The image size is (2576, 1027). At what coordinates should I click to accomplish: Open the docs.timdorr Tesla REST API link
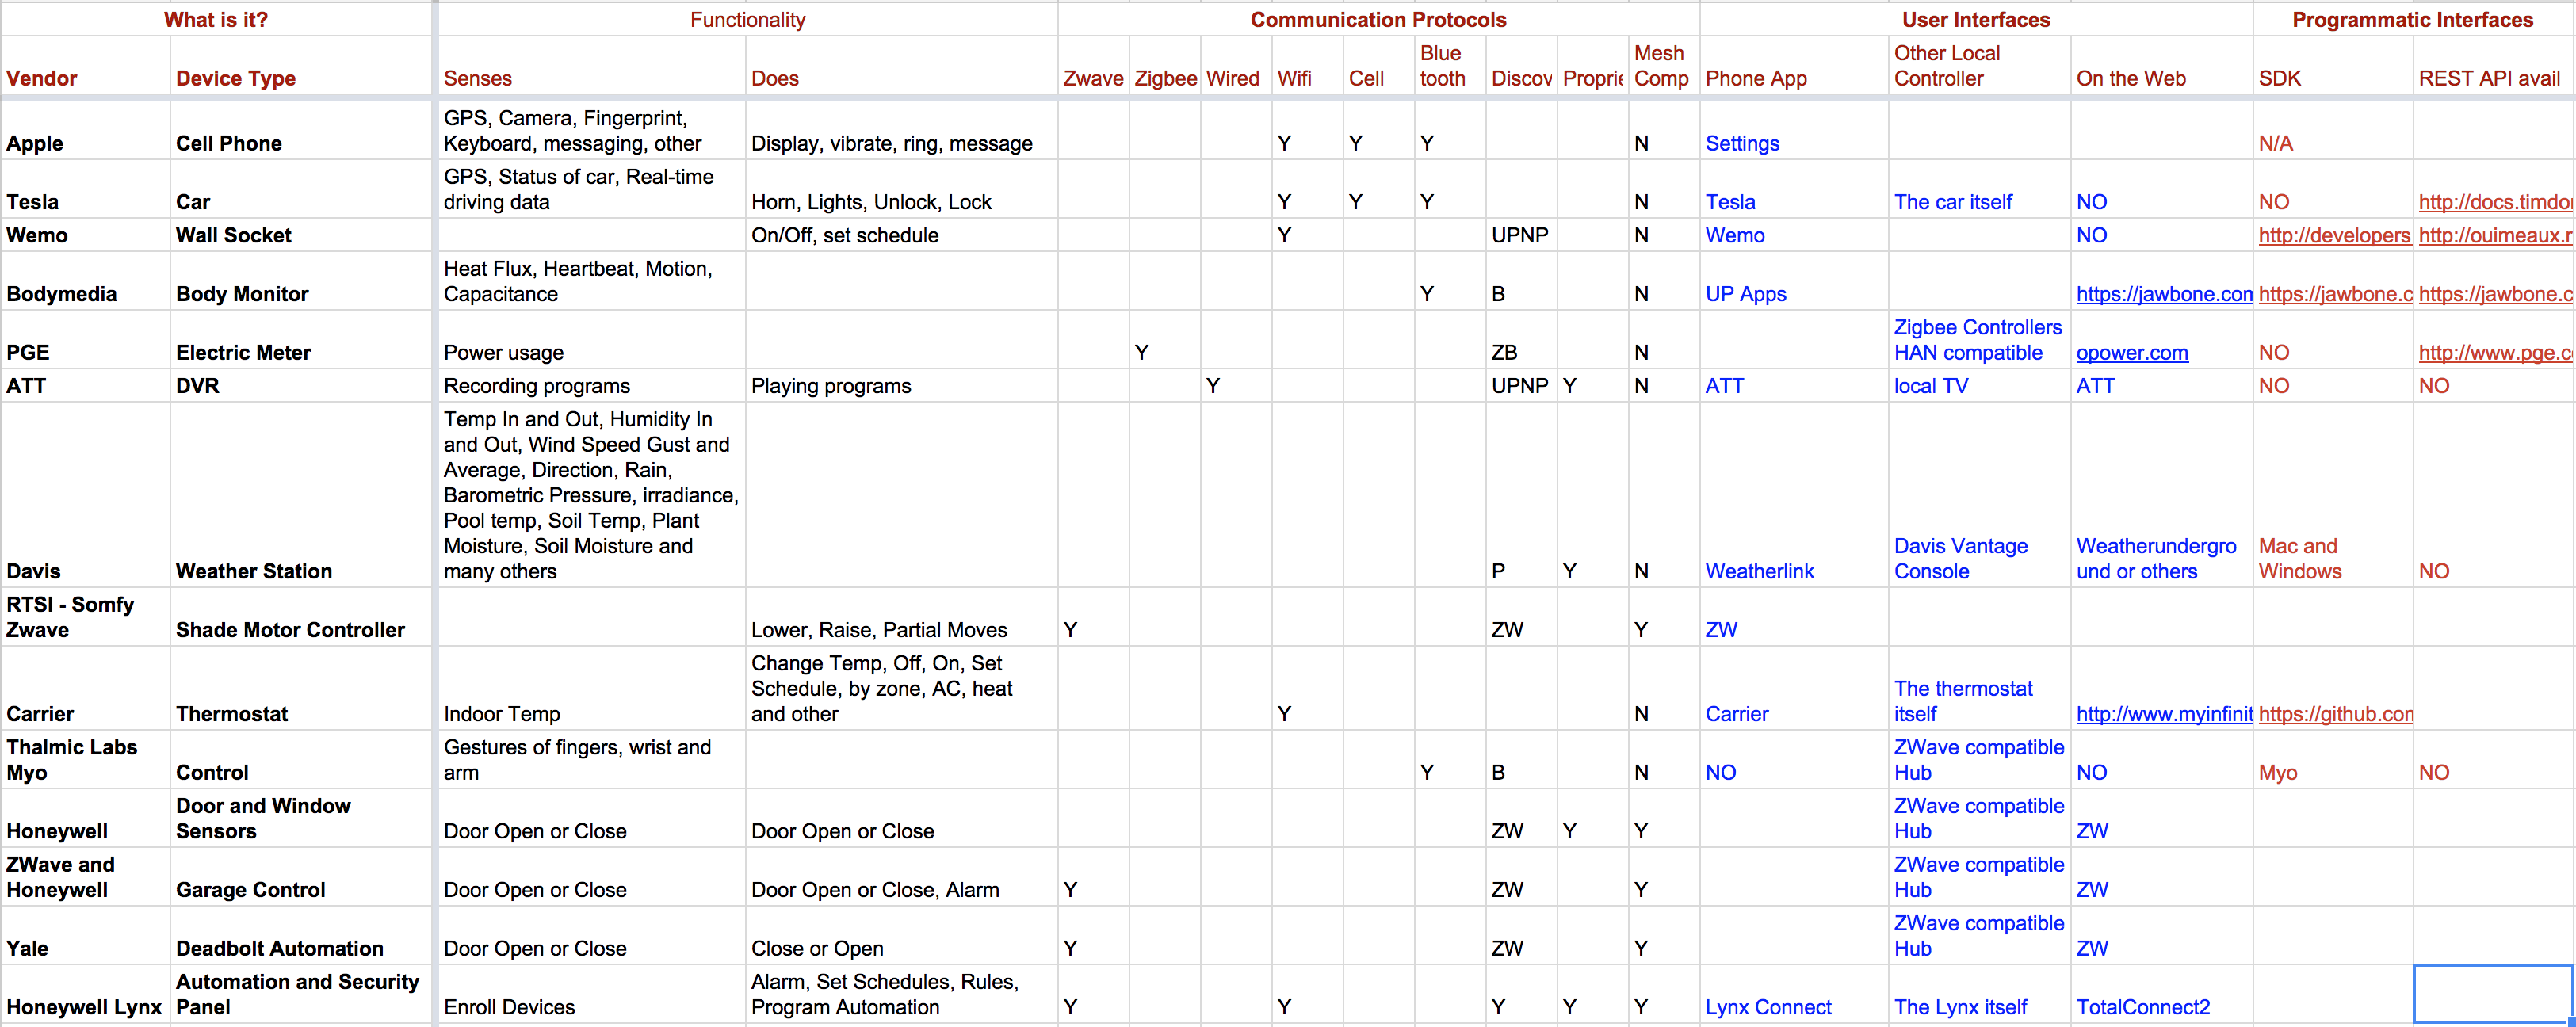coord(2494,202)
